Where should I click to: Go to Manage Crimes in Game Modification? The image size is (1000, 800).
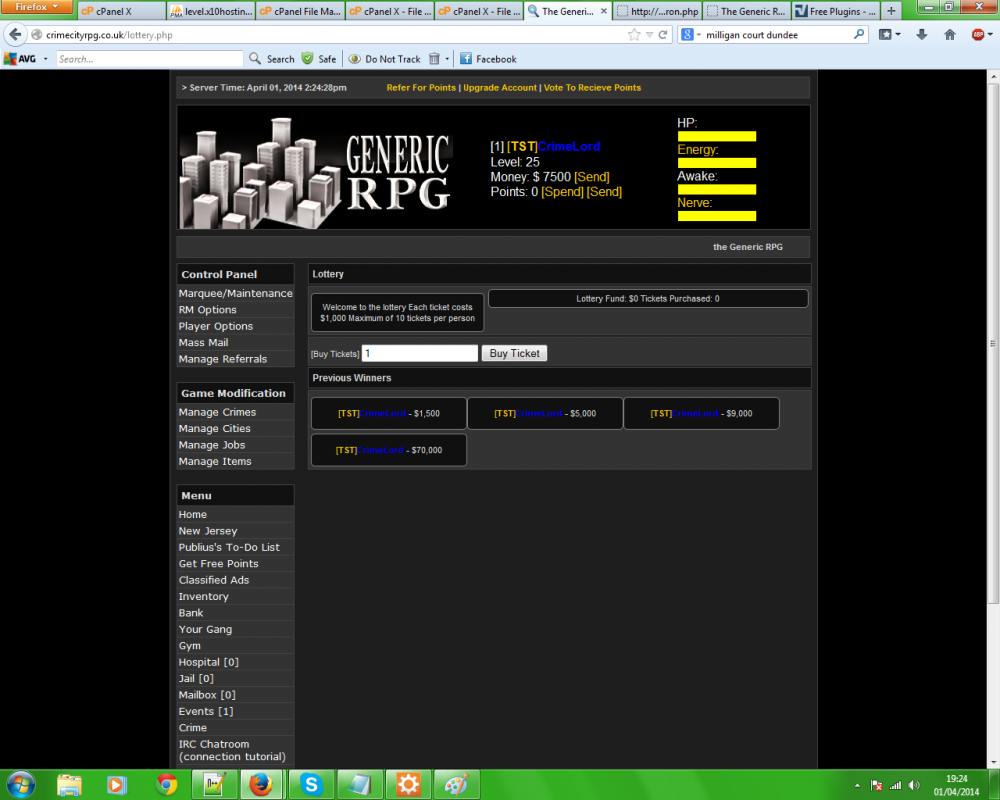[217, 412]
